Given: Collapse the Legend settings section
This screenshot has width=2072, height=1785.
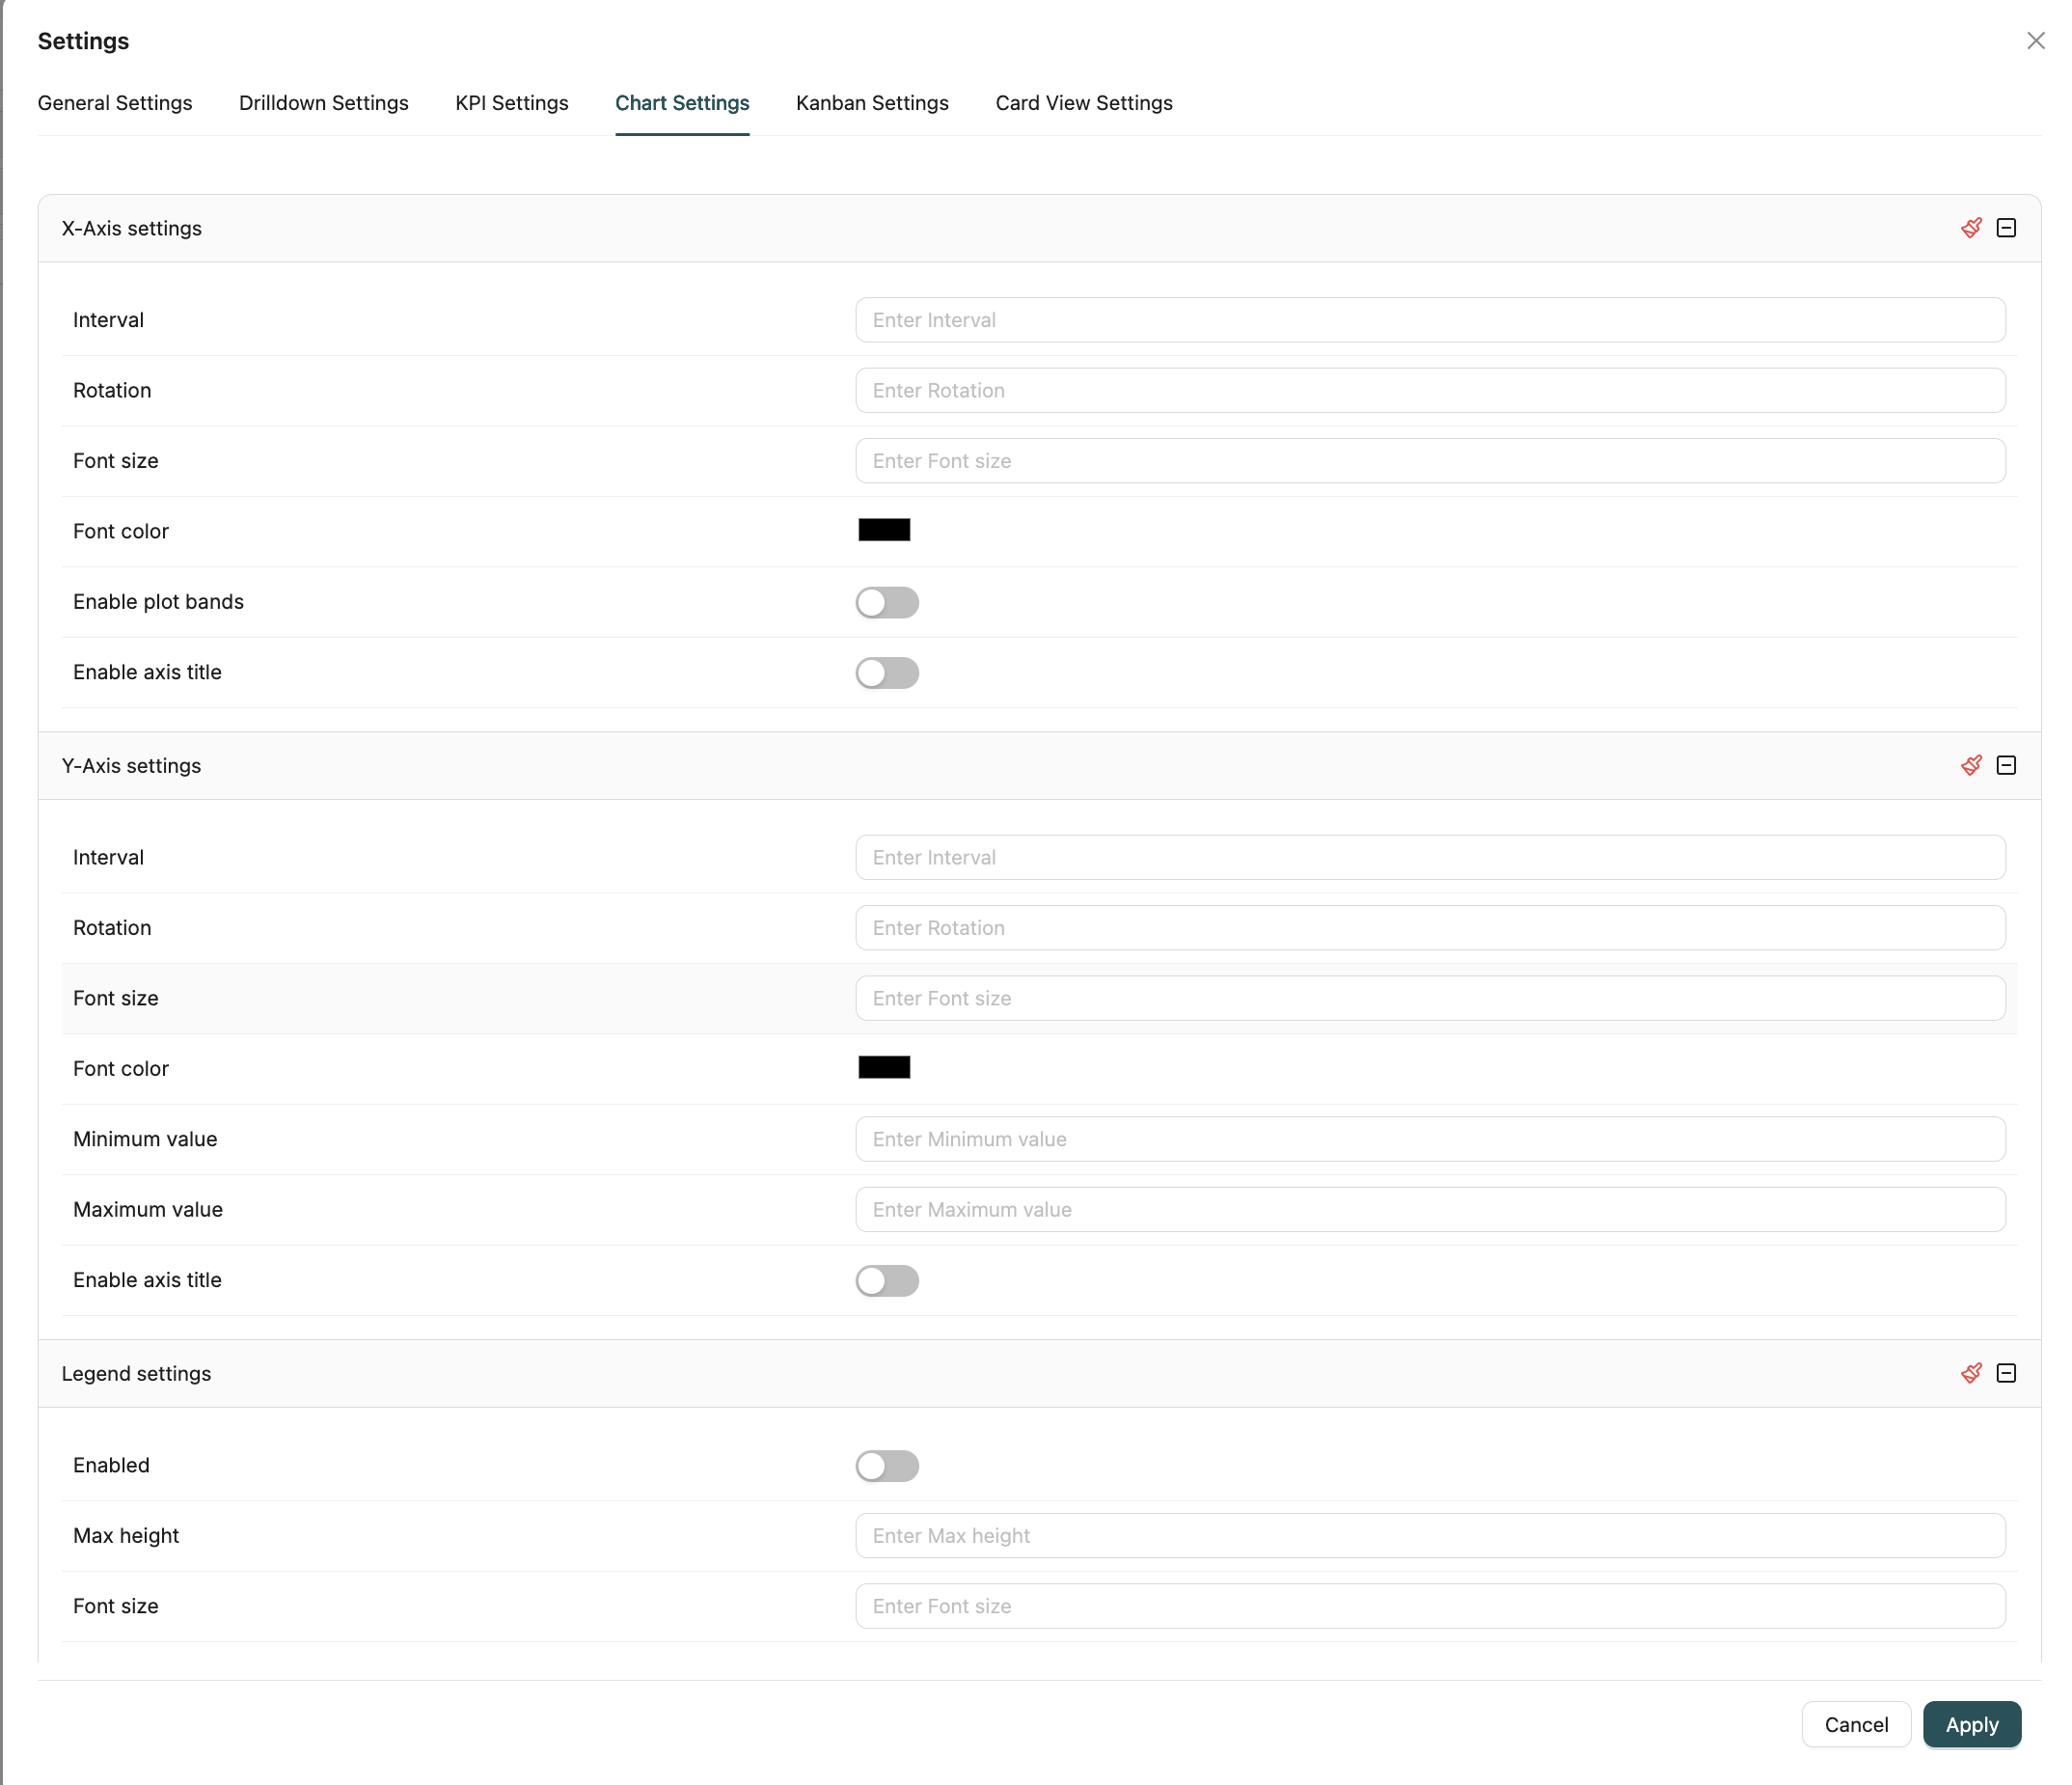Looking at the screenshot, I should [2006, 1373].
